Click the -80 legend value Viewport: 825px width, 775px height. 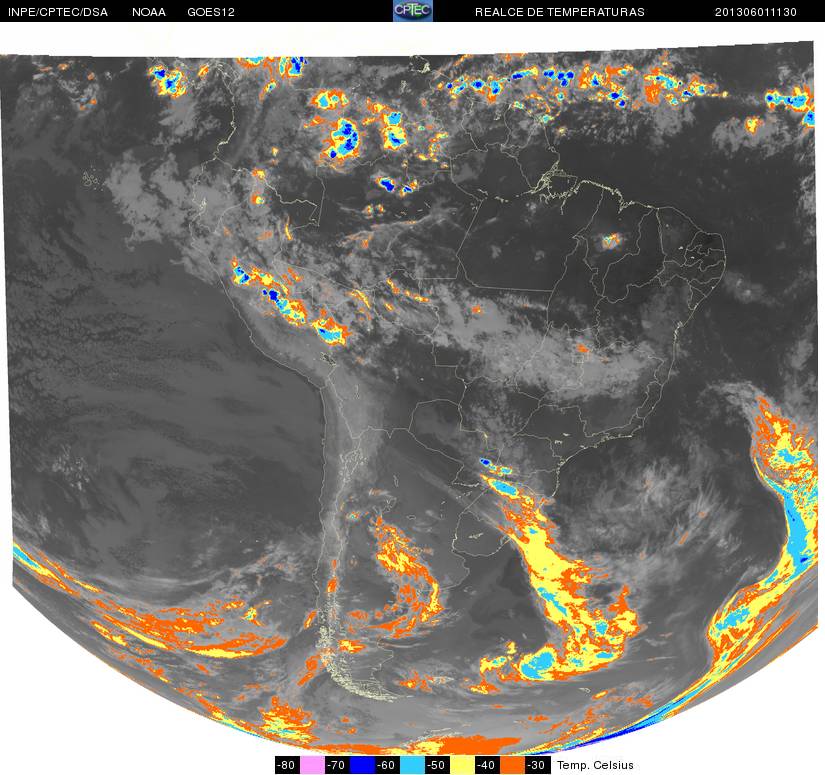pos(287,765)
